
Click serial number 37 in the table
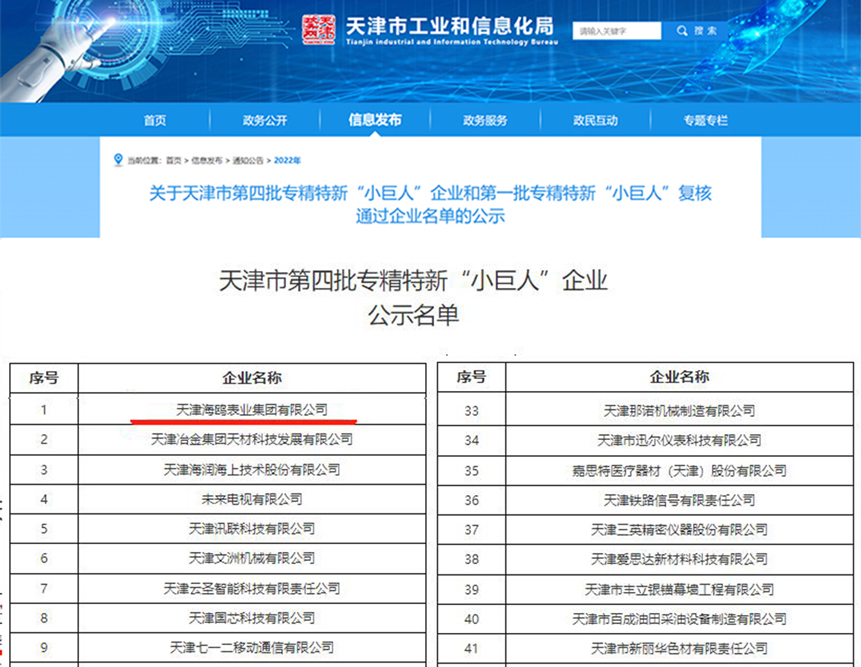[x=472, y=530]
